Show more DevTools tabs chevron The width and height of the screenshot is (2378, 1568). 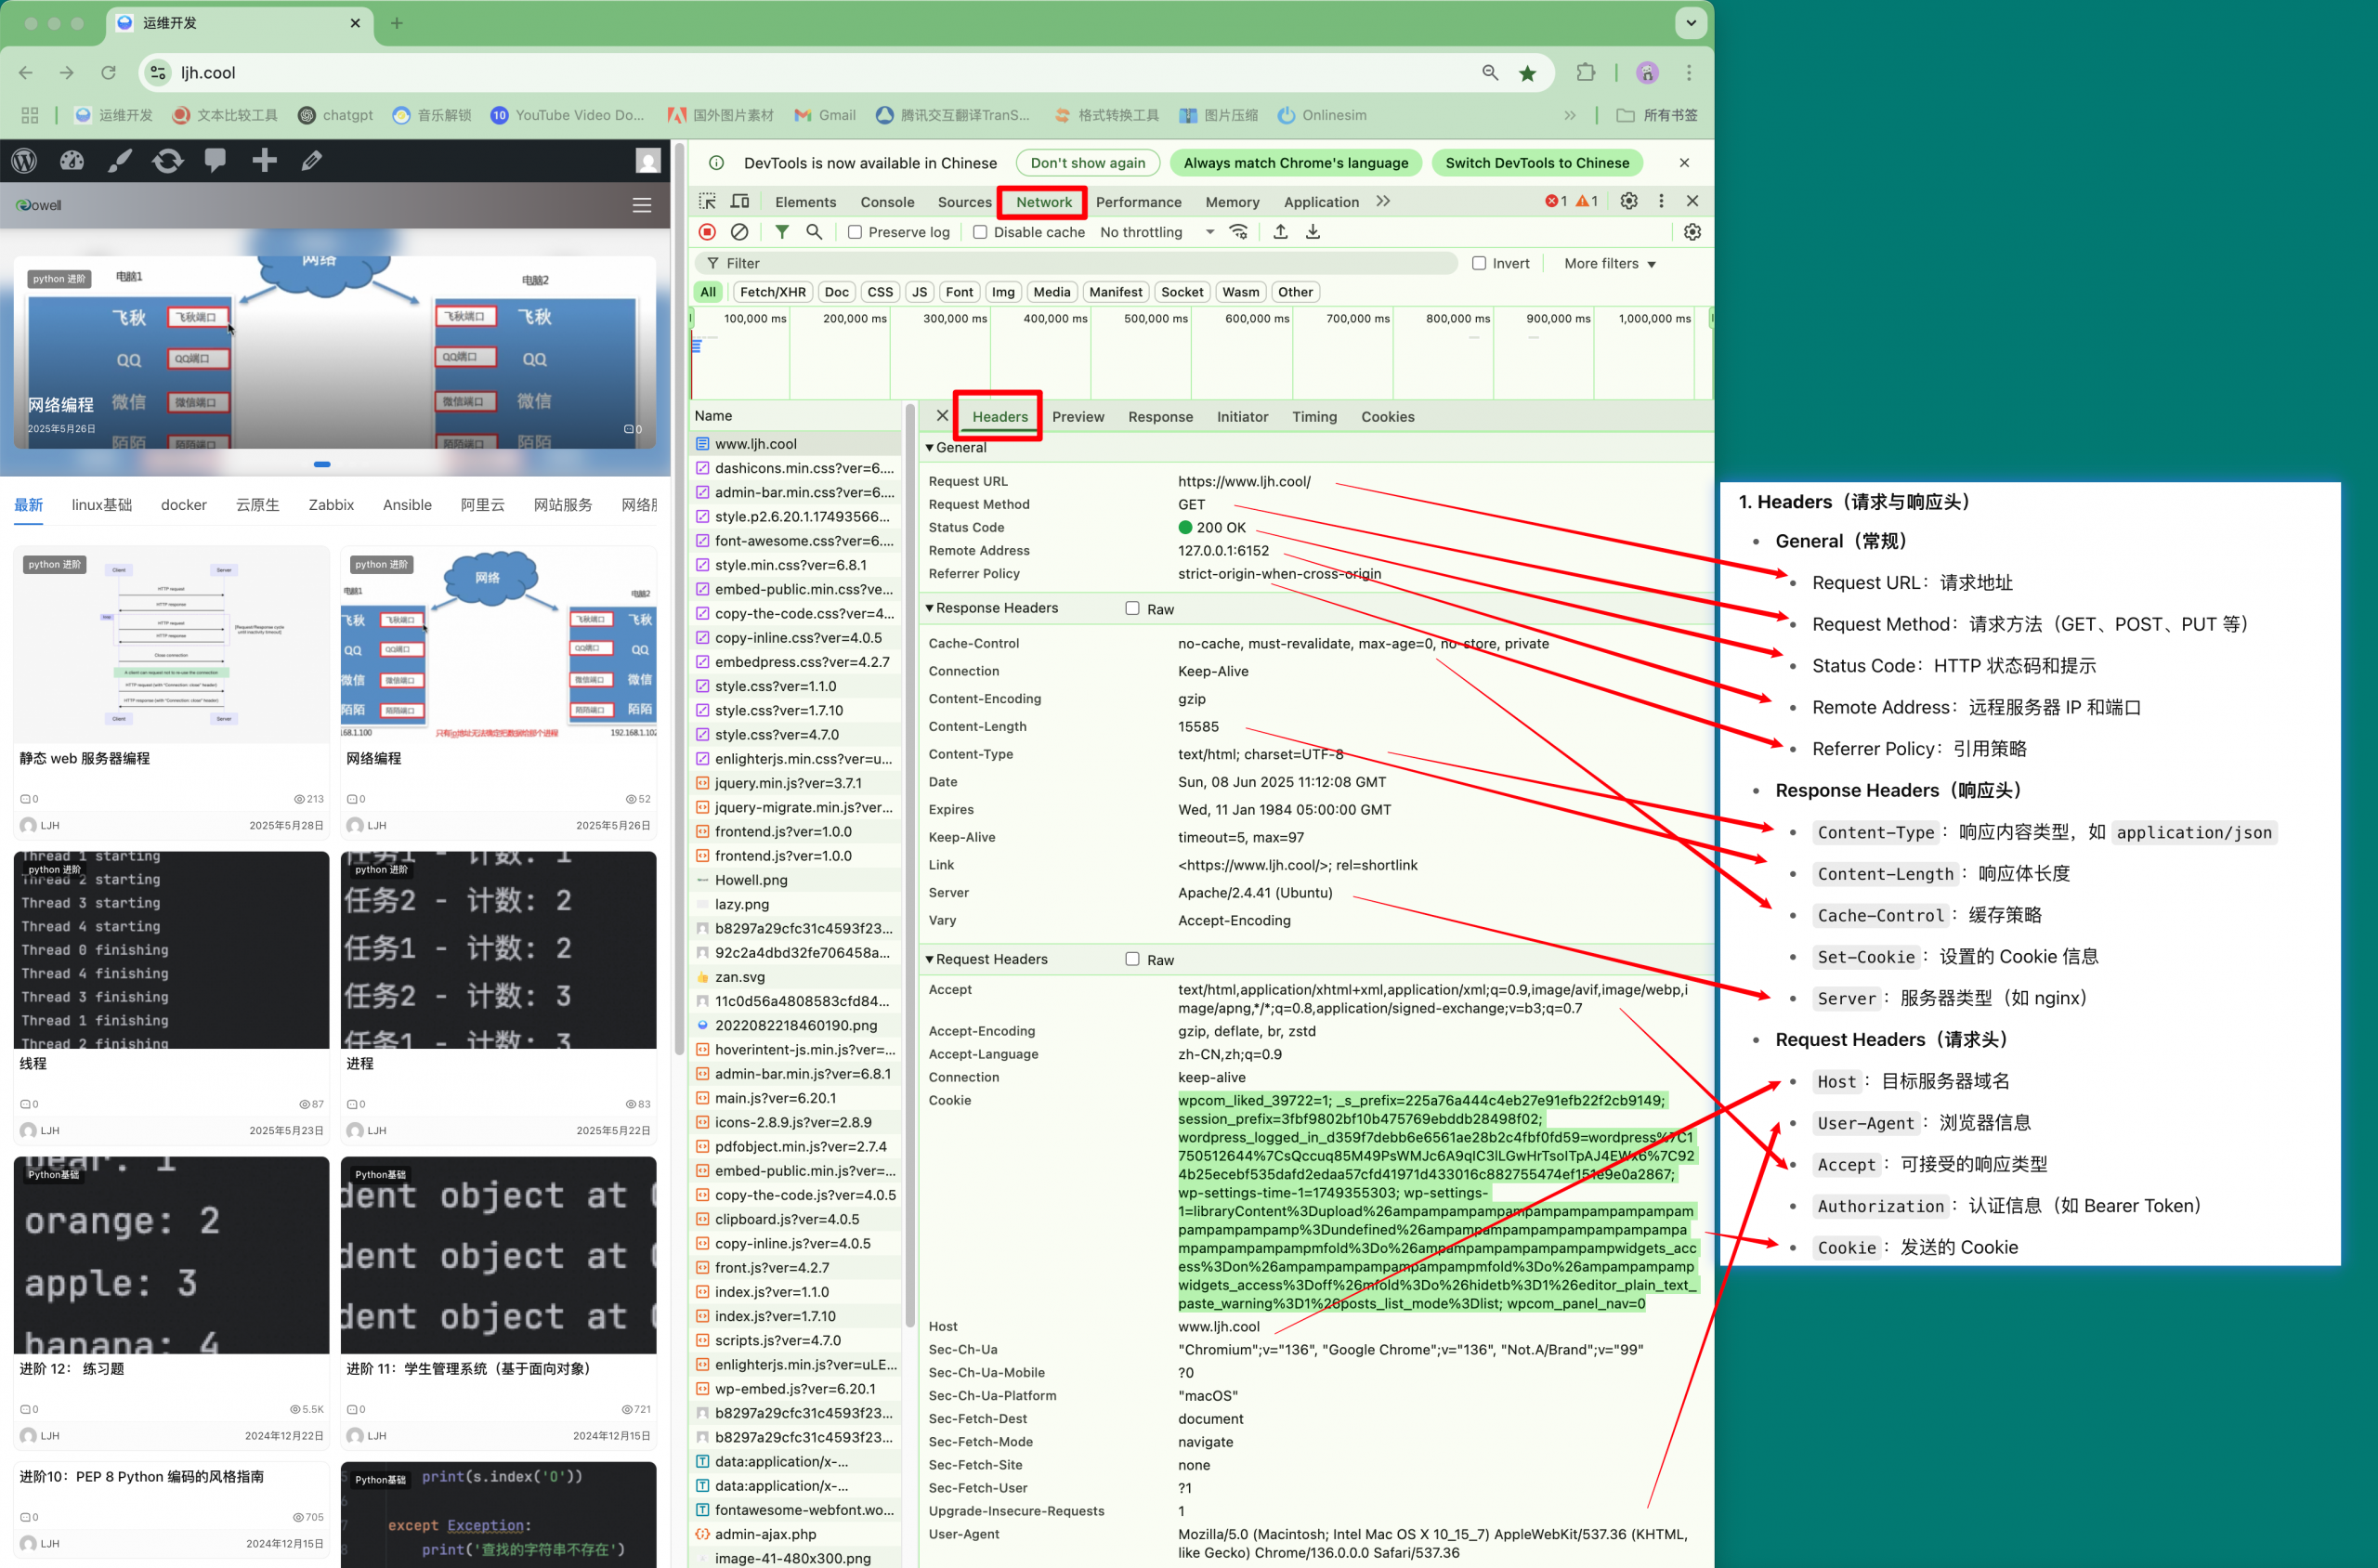pyautogui.click(x=1383, y=201)
